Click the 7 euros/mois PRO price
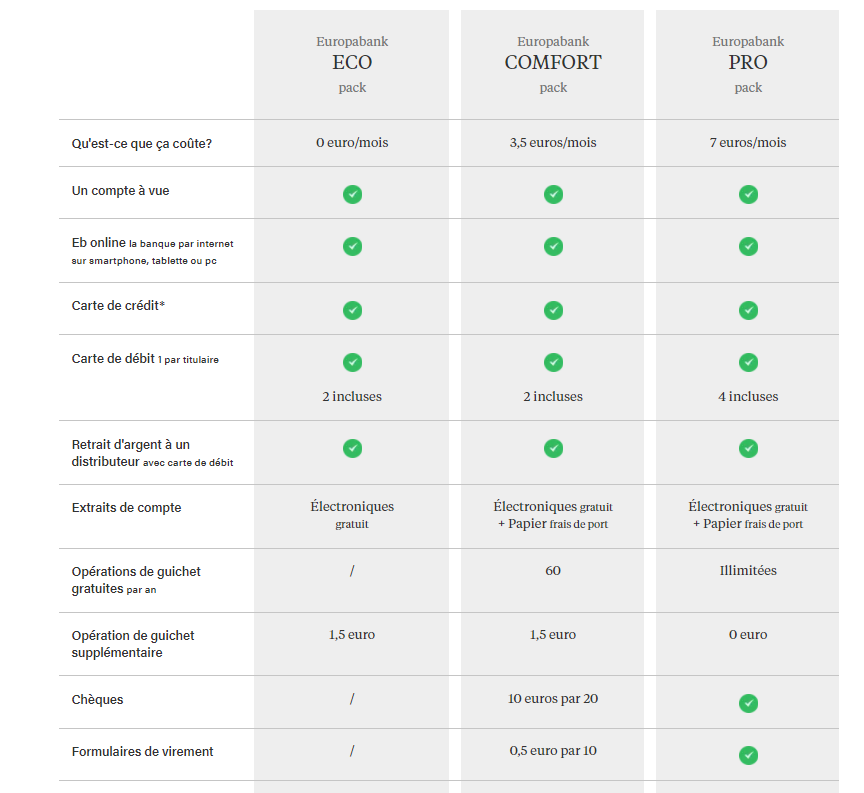 (x=748, y=143)
